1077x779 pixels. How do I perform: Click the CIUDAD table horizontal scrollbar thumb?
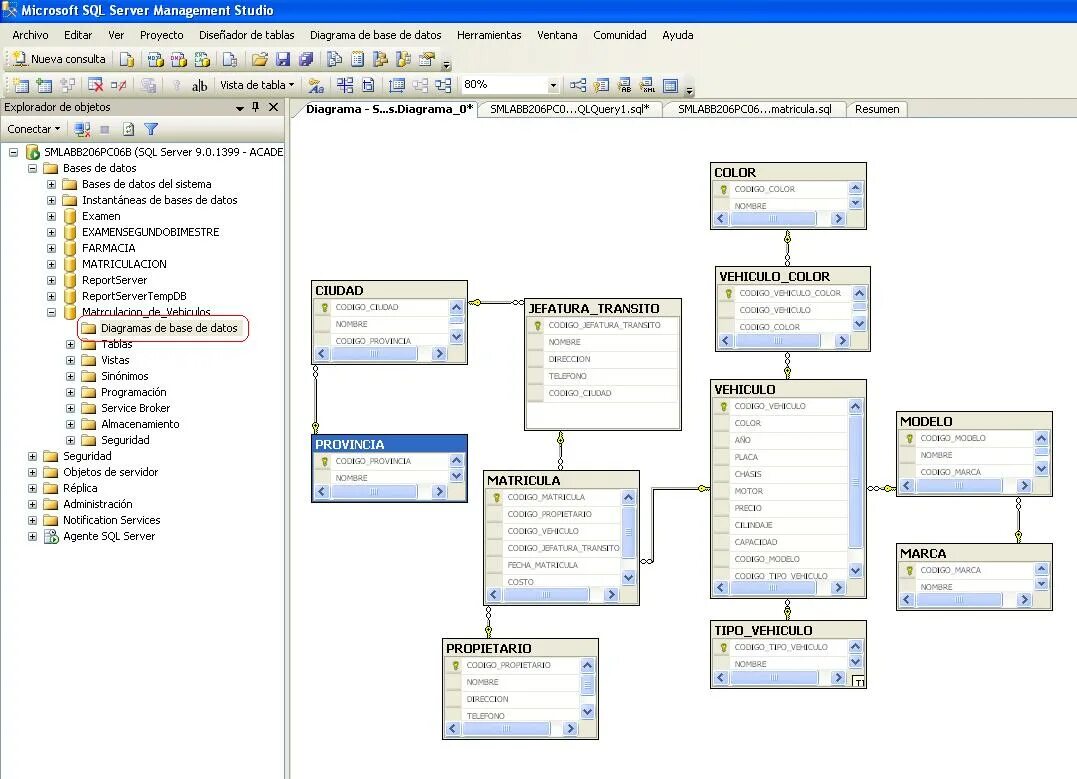374,354
